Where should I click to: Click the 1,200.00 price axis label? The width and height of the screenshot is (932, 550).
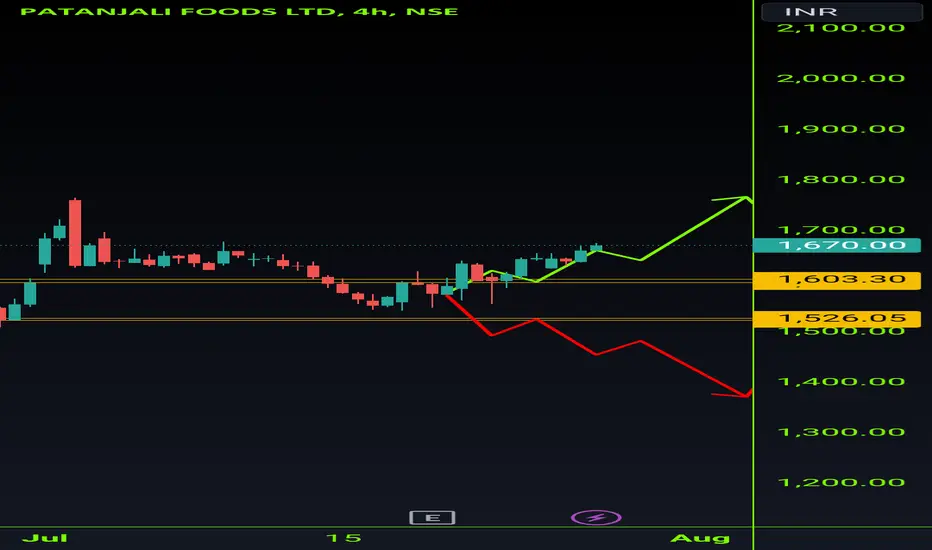point(841,483)
